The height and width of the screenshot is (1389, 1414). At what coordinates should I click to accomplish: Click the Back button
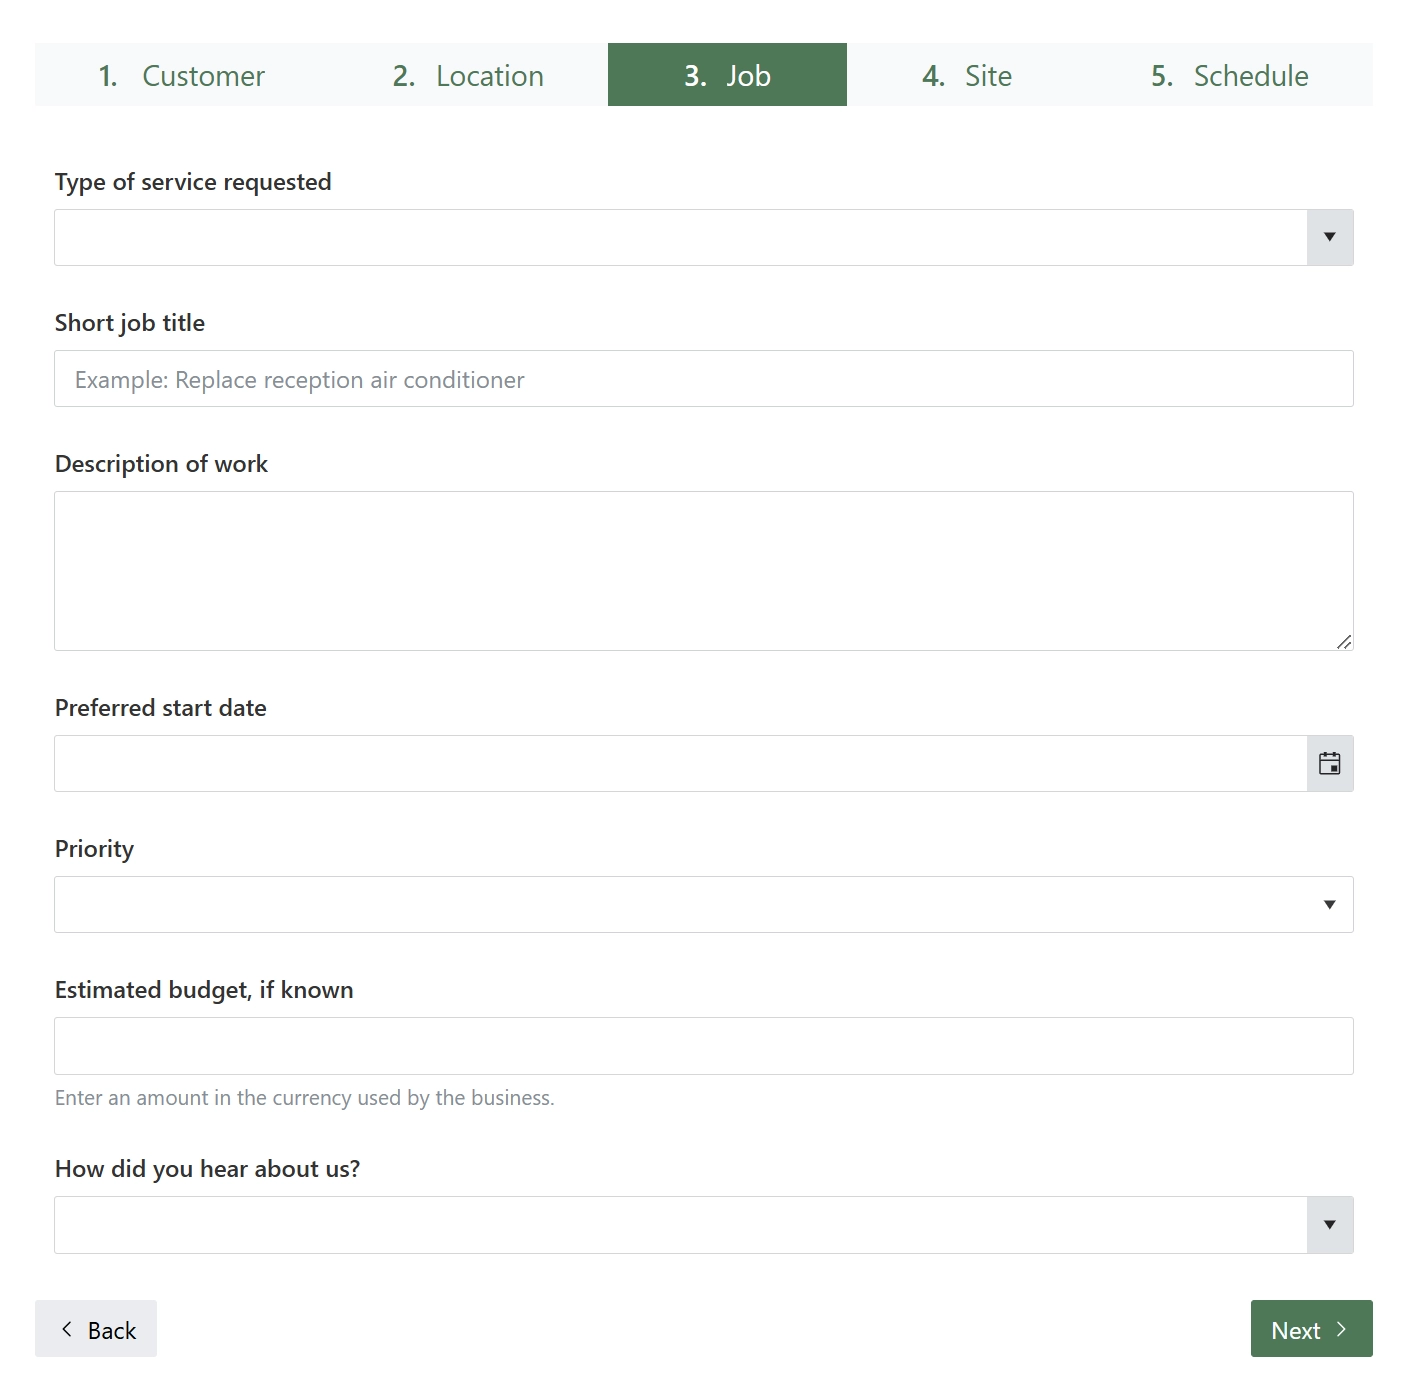[x=96, y=1329]
